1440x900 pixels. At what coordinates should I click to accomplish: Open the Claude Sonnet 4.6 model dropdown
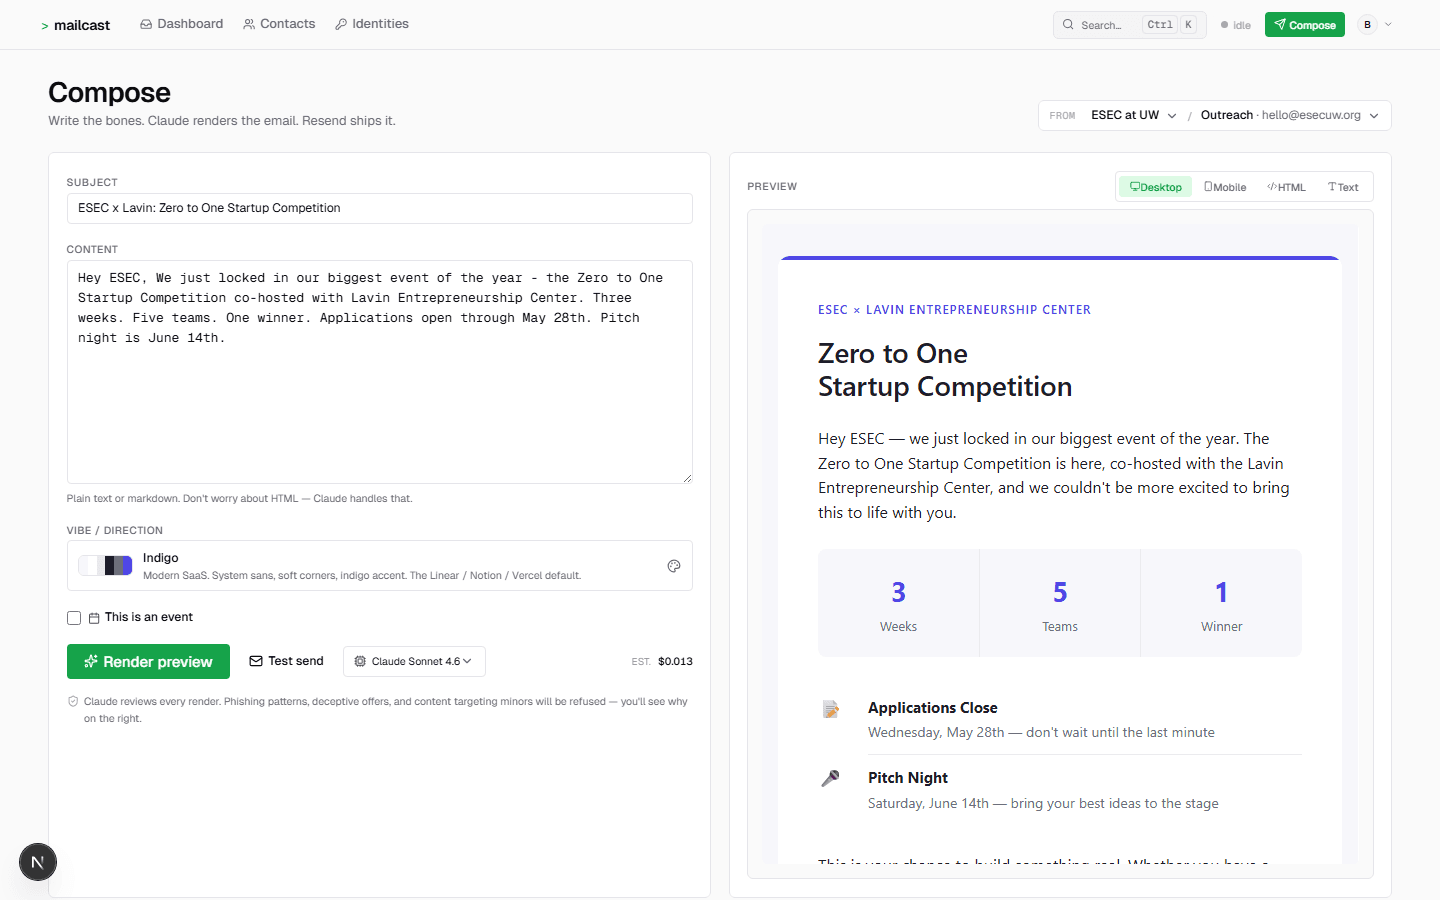(x=414, y=661)
